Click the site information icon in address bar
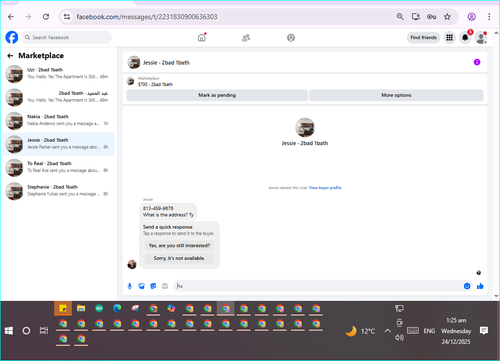Screen dimensions: 500x361 [67, 17]
